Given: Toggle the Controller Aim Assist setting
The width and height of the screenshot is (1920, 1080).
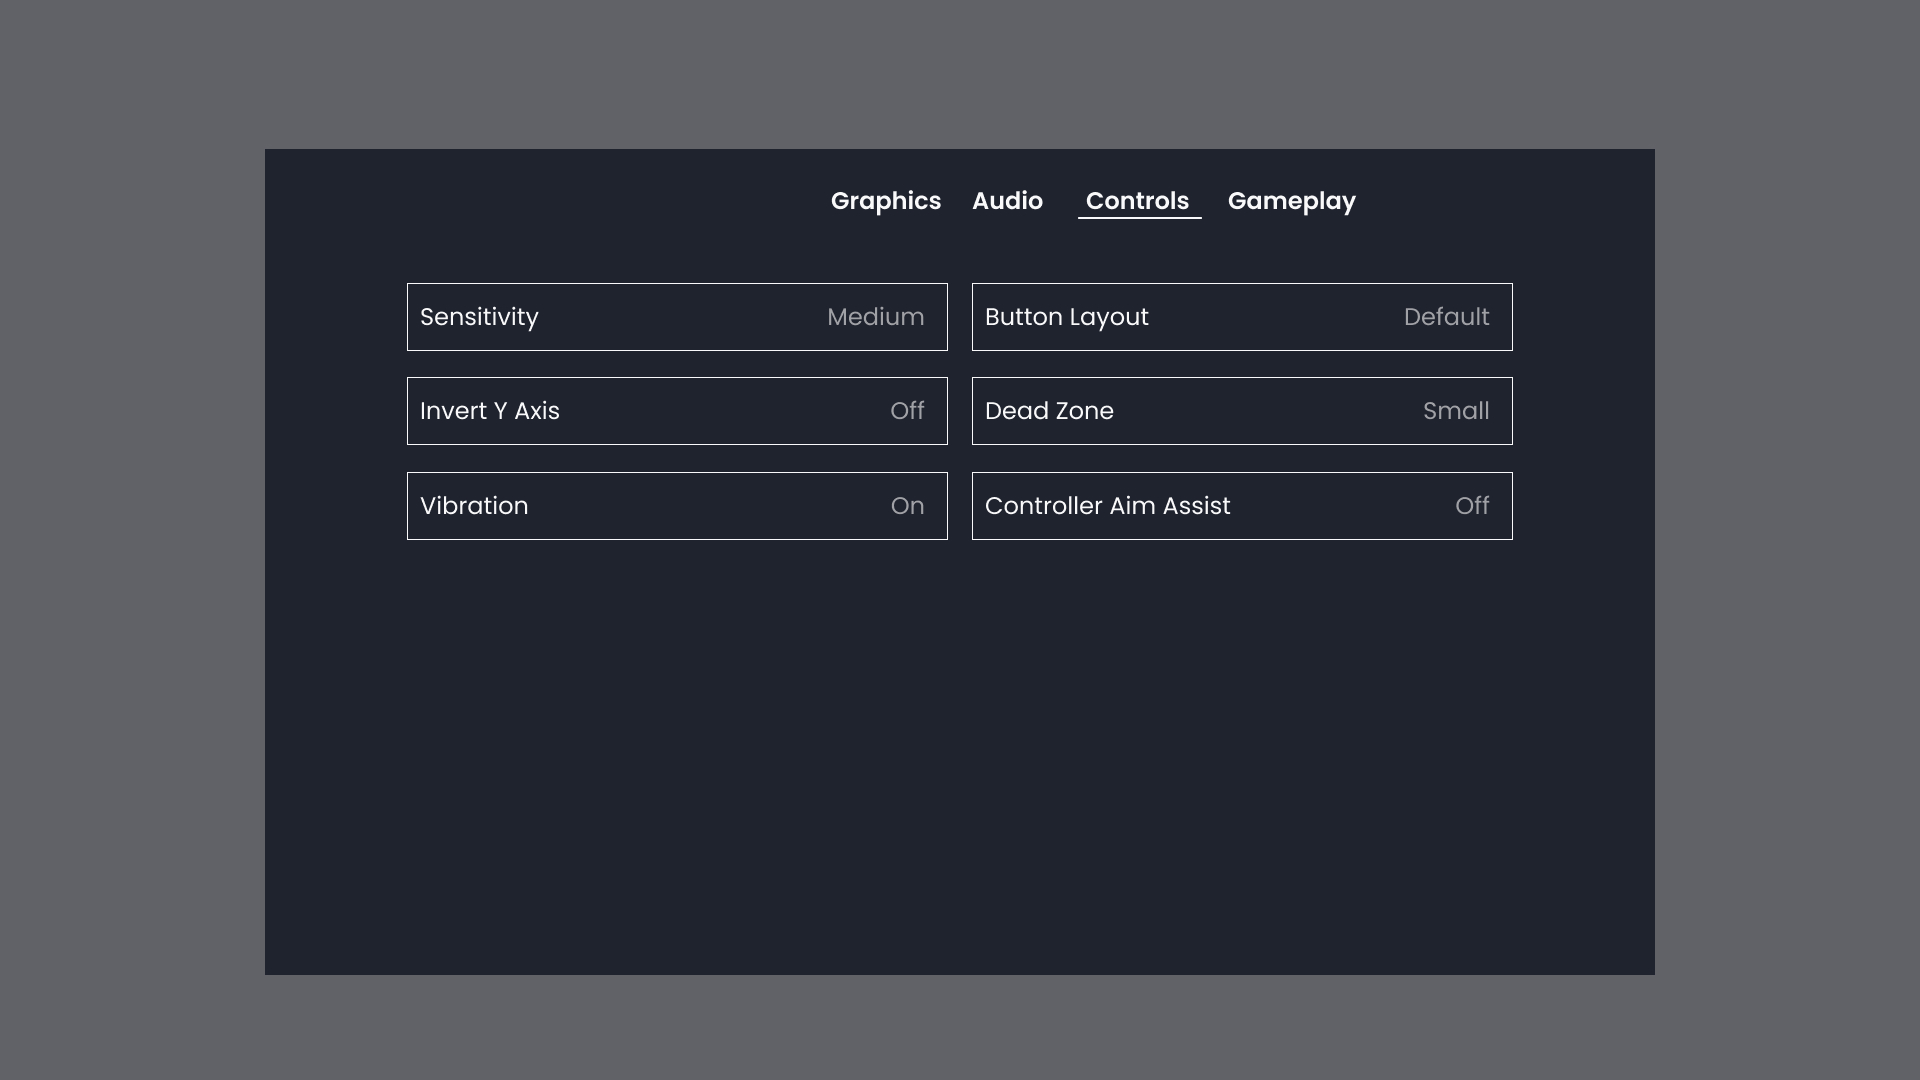Looking at the screenshot, I should 1242,506.
